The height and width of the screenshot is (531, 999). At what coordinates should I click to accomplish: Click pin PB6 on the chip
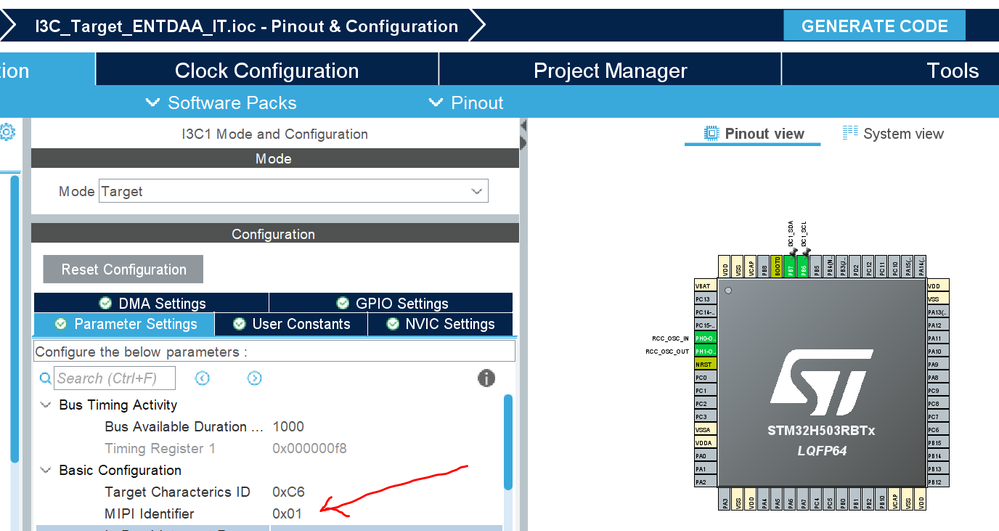pyautogui.click(x=803, y=266)
